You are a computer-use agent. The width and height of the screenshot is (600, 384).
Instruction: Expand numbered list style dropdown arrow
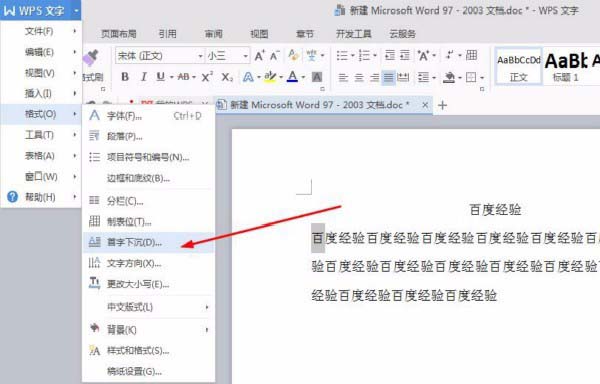pyautogui.click(x=375, y=56)
